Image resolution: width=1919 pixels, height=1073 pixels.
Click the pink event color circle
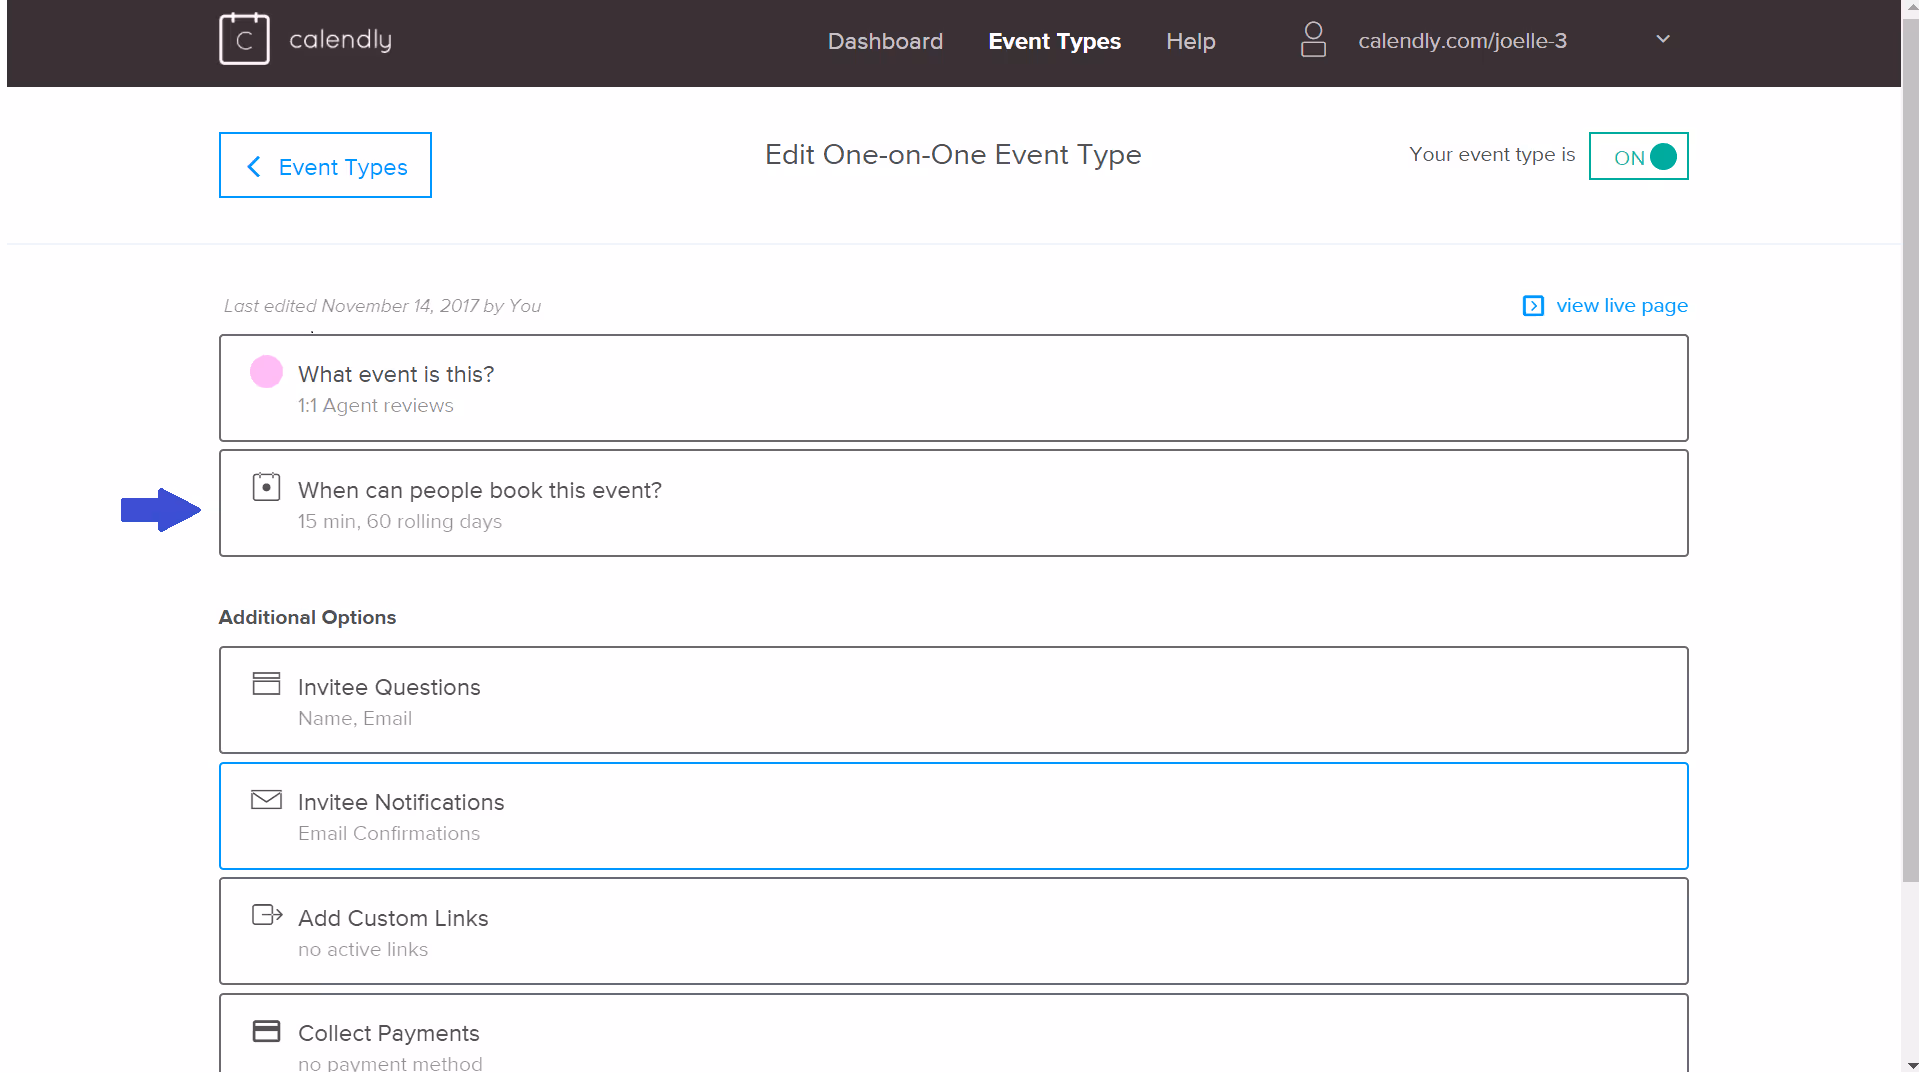266,371
